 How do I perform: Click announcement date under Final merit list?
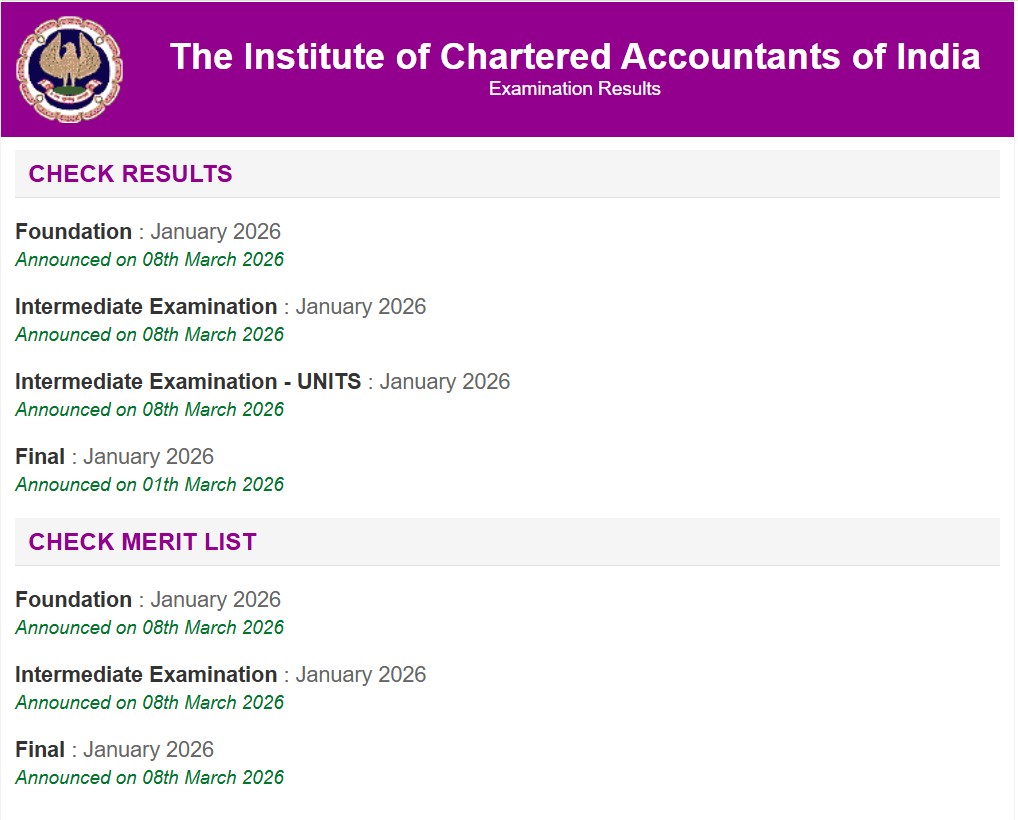[149, 777]
